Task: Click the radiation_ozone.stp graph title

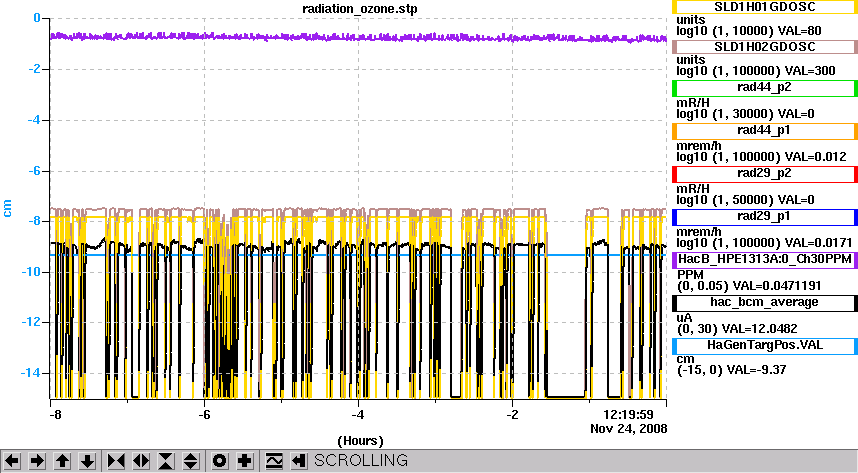Action: click(360, 9)
